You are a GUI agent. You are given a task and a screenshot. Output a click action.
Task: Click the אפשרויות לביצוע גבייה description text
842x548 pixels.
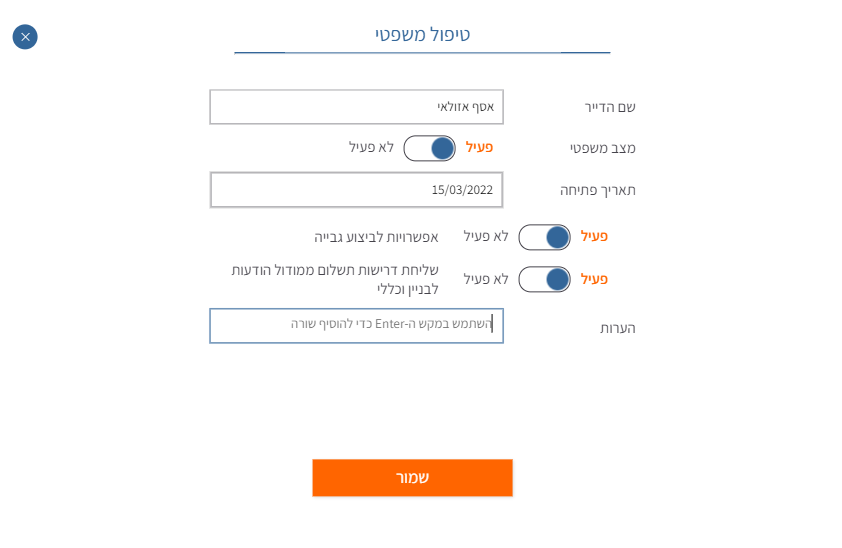tap(376, 237)
